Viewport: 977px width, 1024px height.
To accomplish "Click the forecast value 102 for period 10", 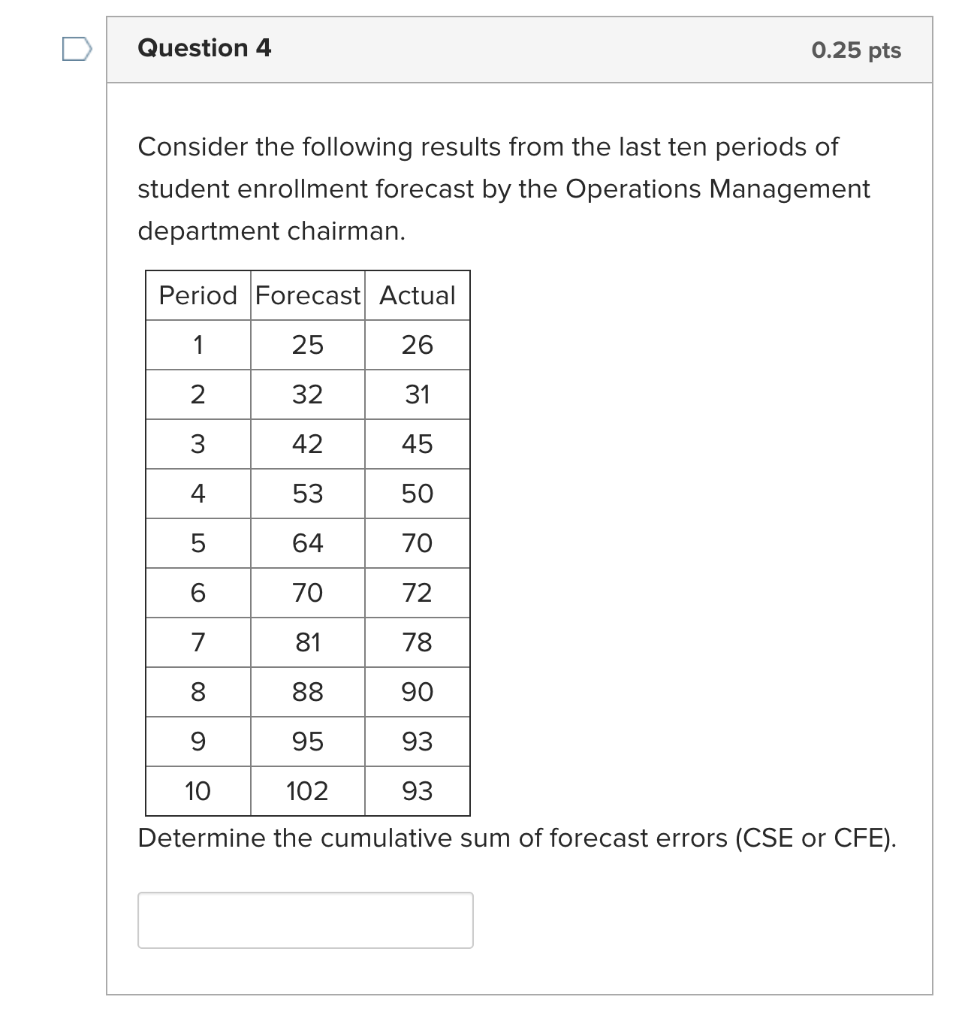I will [x=306, y=791].
